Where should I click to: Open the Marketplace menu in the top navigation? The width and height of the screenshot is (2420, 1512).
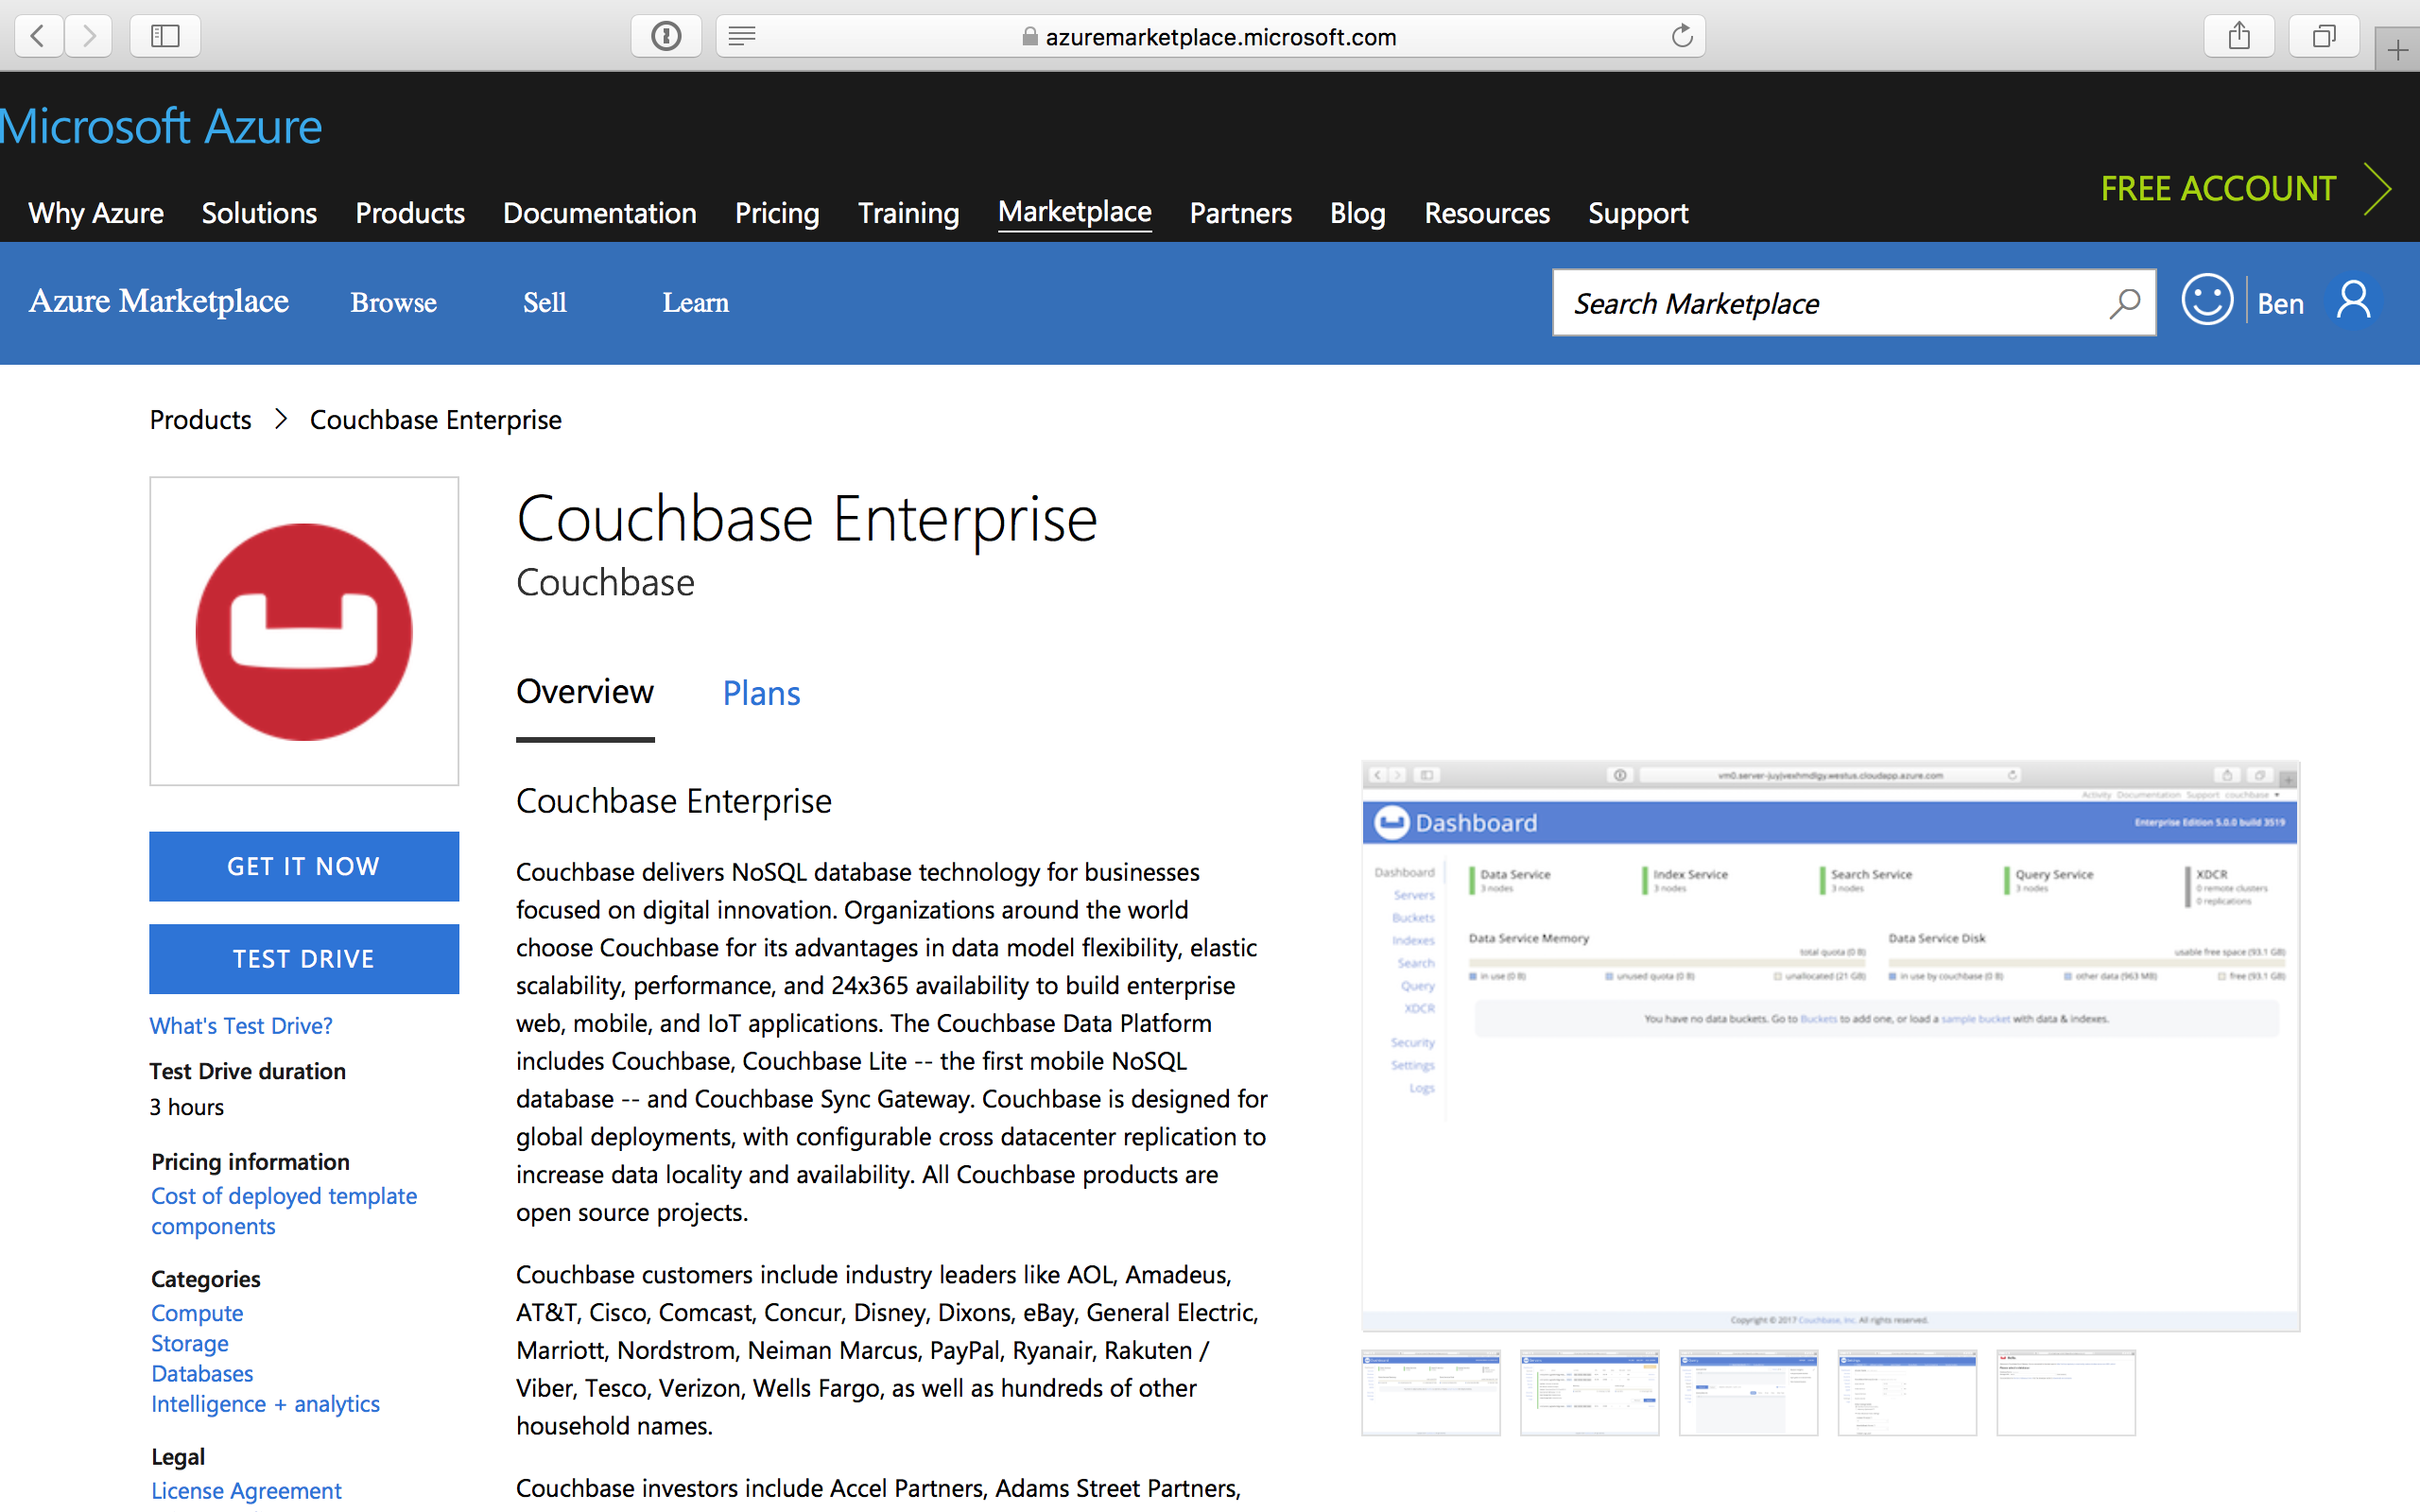pos(1074,212)
